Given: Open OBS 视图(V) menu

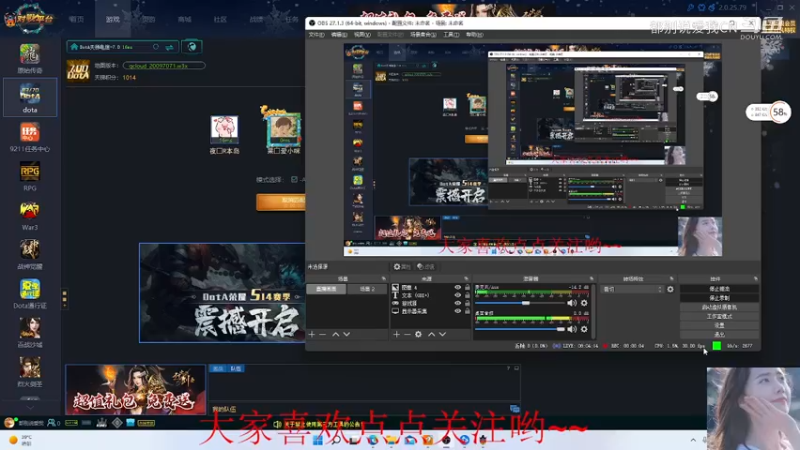Looking at the screenshot, I should [x=362, y=35].
